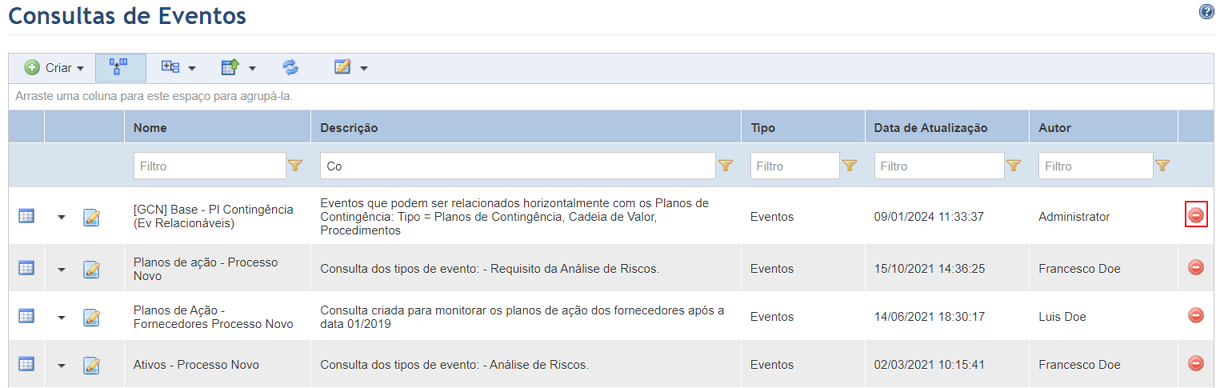The width and height of the screenshot is (1224, 388).
Task: Click the refresh list icon
Action: pos(290,67)
